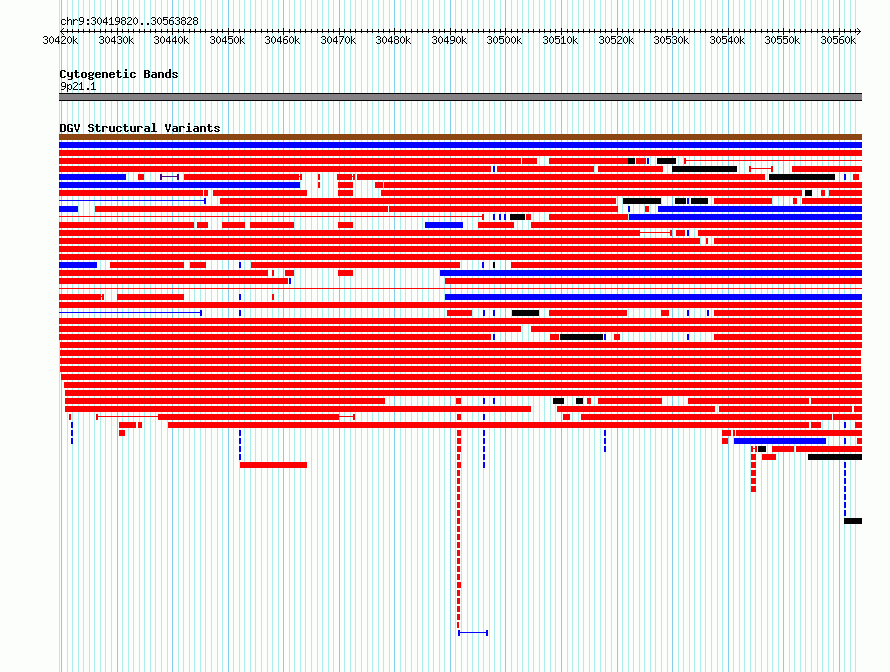Image resolution: width=890 pixels, height=672 pixels.
Task: Open the Cytogenetic Bands track title
Action: 119,74
